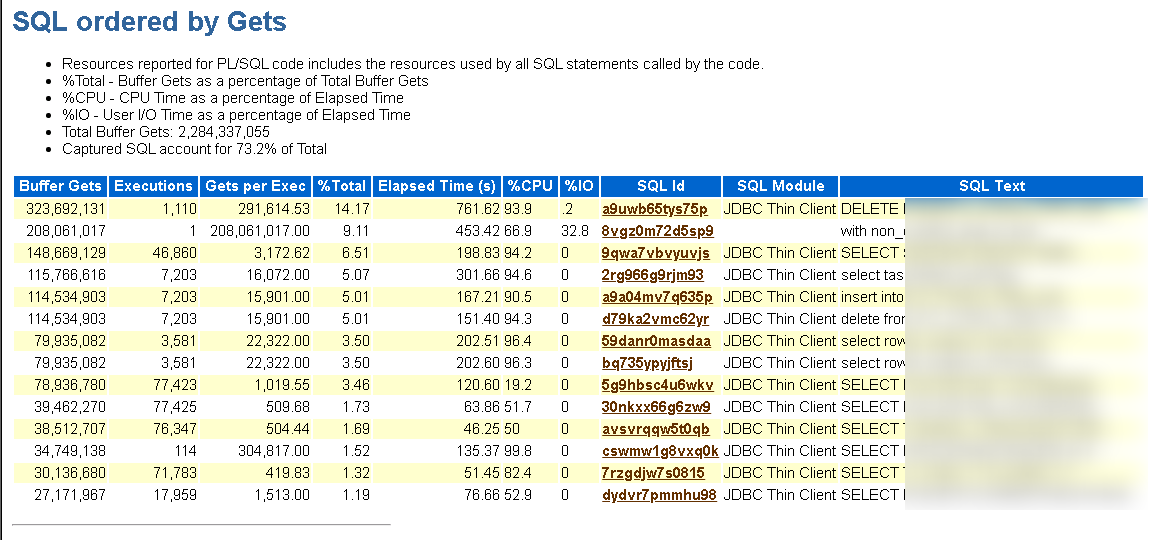Click SQL Id link dydvr7pmmhu98
The width and height of the screenshot is (1172, 540).
659,495
